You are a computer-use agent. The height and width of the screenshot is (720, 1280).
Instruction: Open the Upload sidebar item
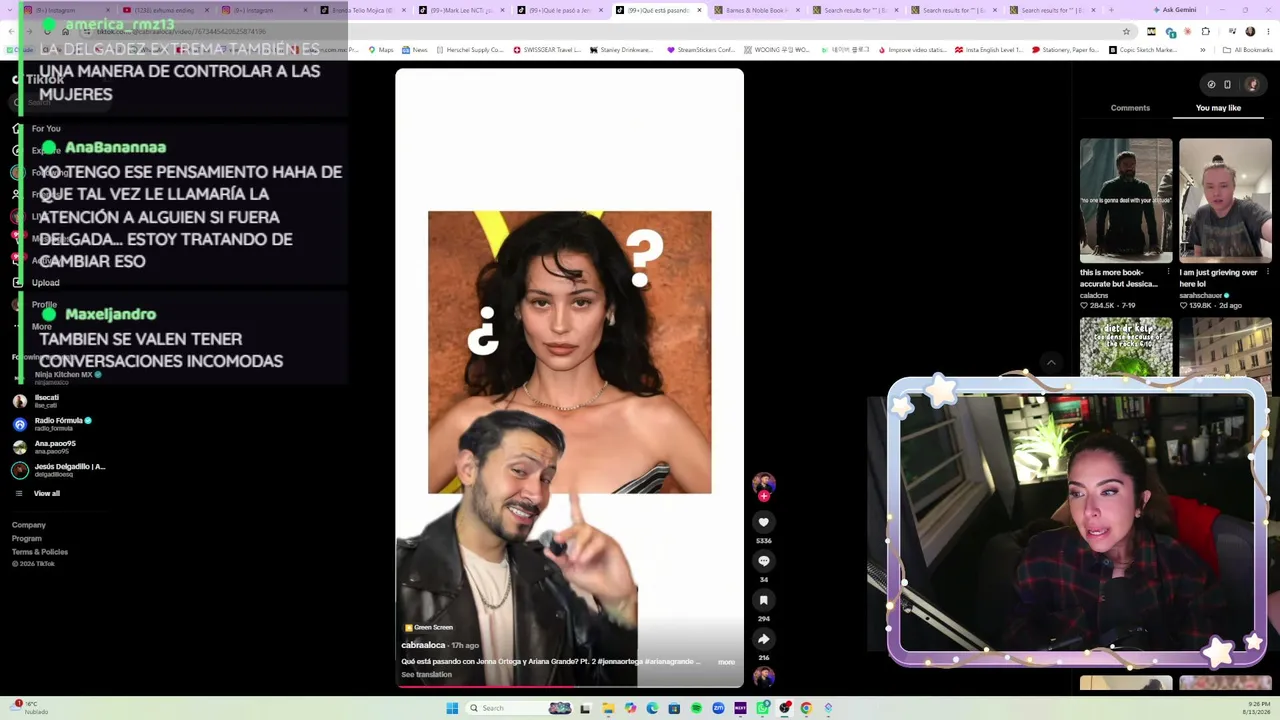point(45,283)
